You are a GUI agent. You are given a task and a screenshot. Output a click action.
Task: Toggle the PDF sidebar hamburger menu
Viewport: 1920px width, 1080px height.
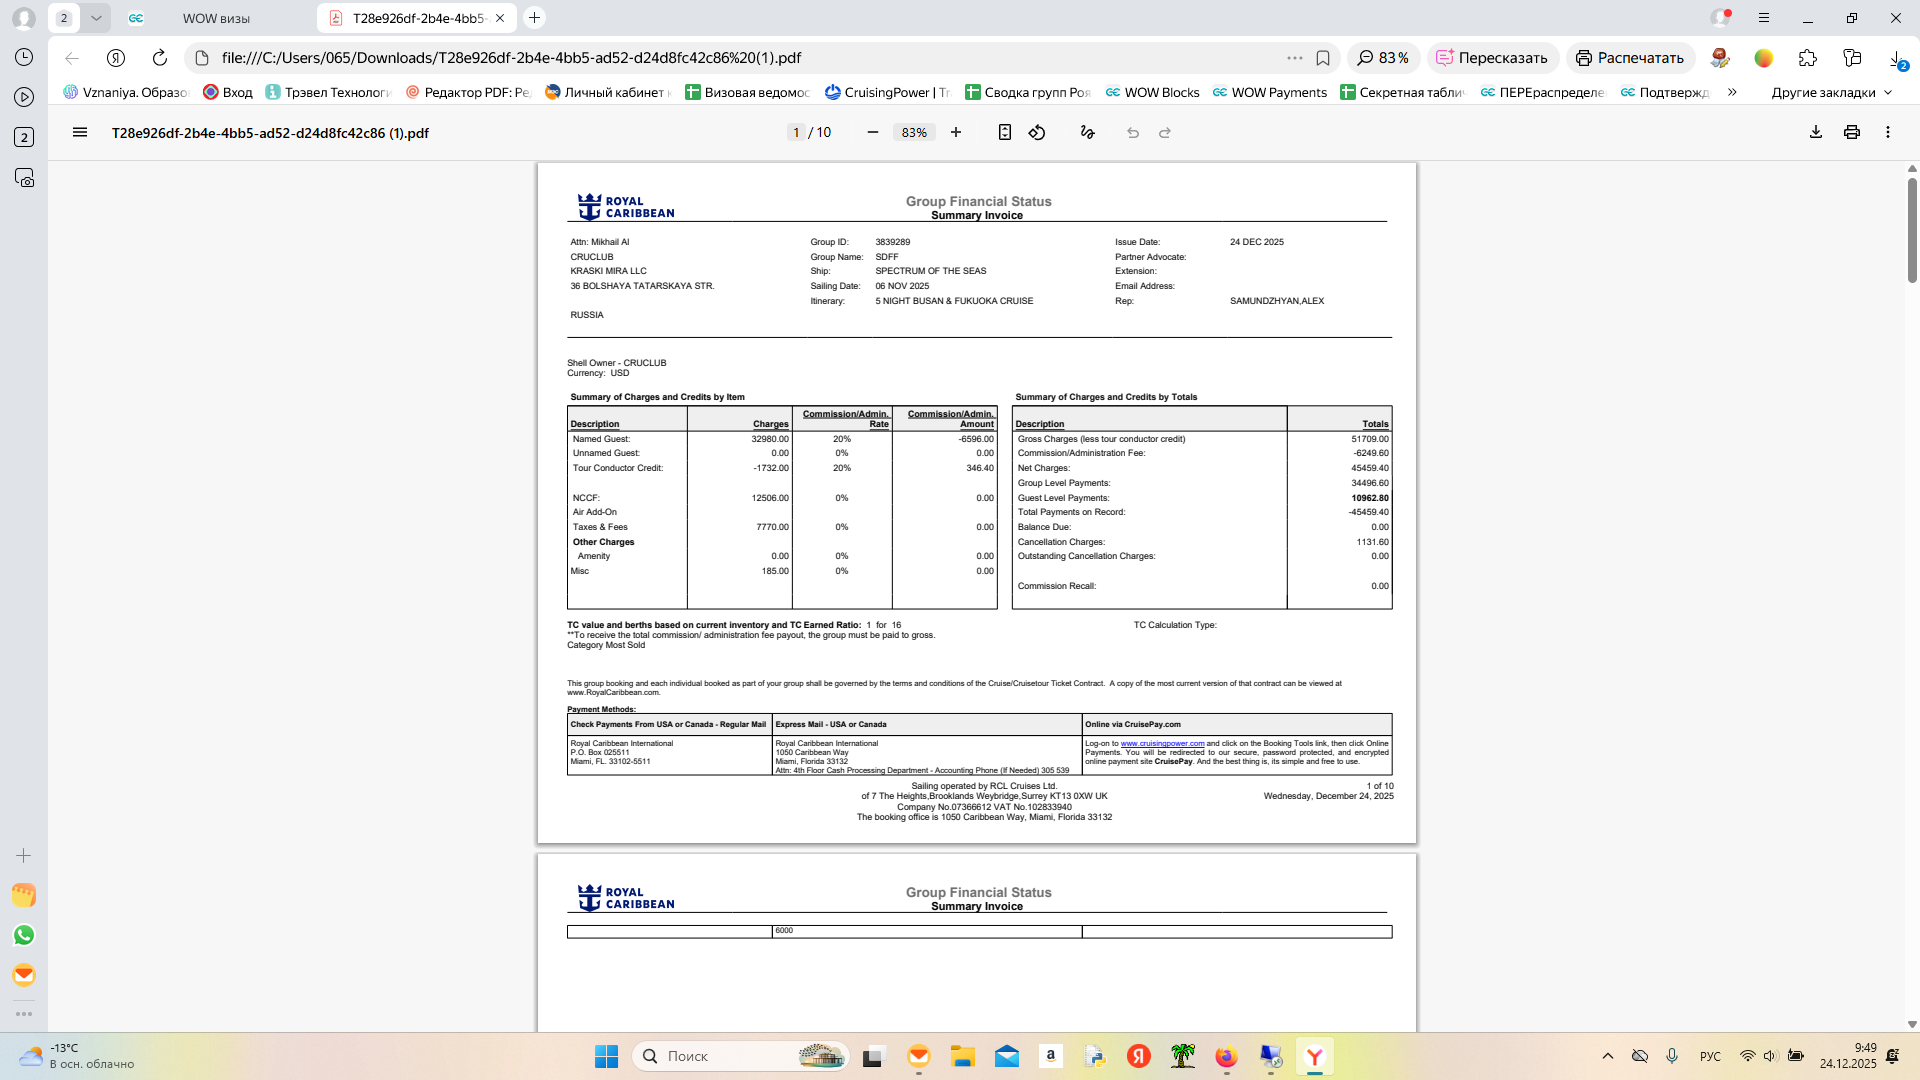[x=80, y=132]
